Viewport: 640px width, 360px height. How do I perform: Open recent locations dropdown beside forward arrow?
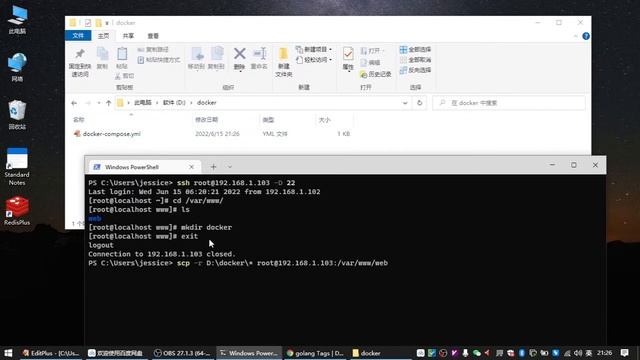pos(99,103)
